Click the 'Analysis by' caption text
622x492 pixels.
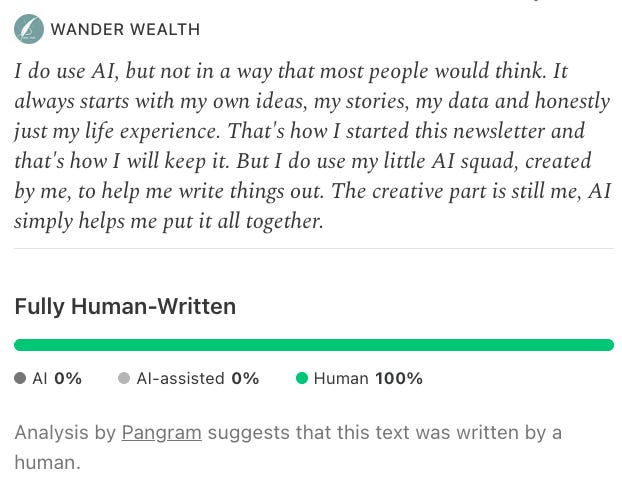[x=65, y=433]
